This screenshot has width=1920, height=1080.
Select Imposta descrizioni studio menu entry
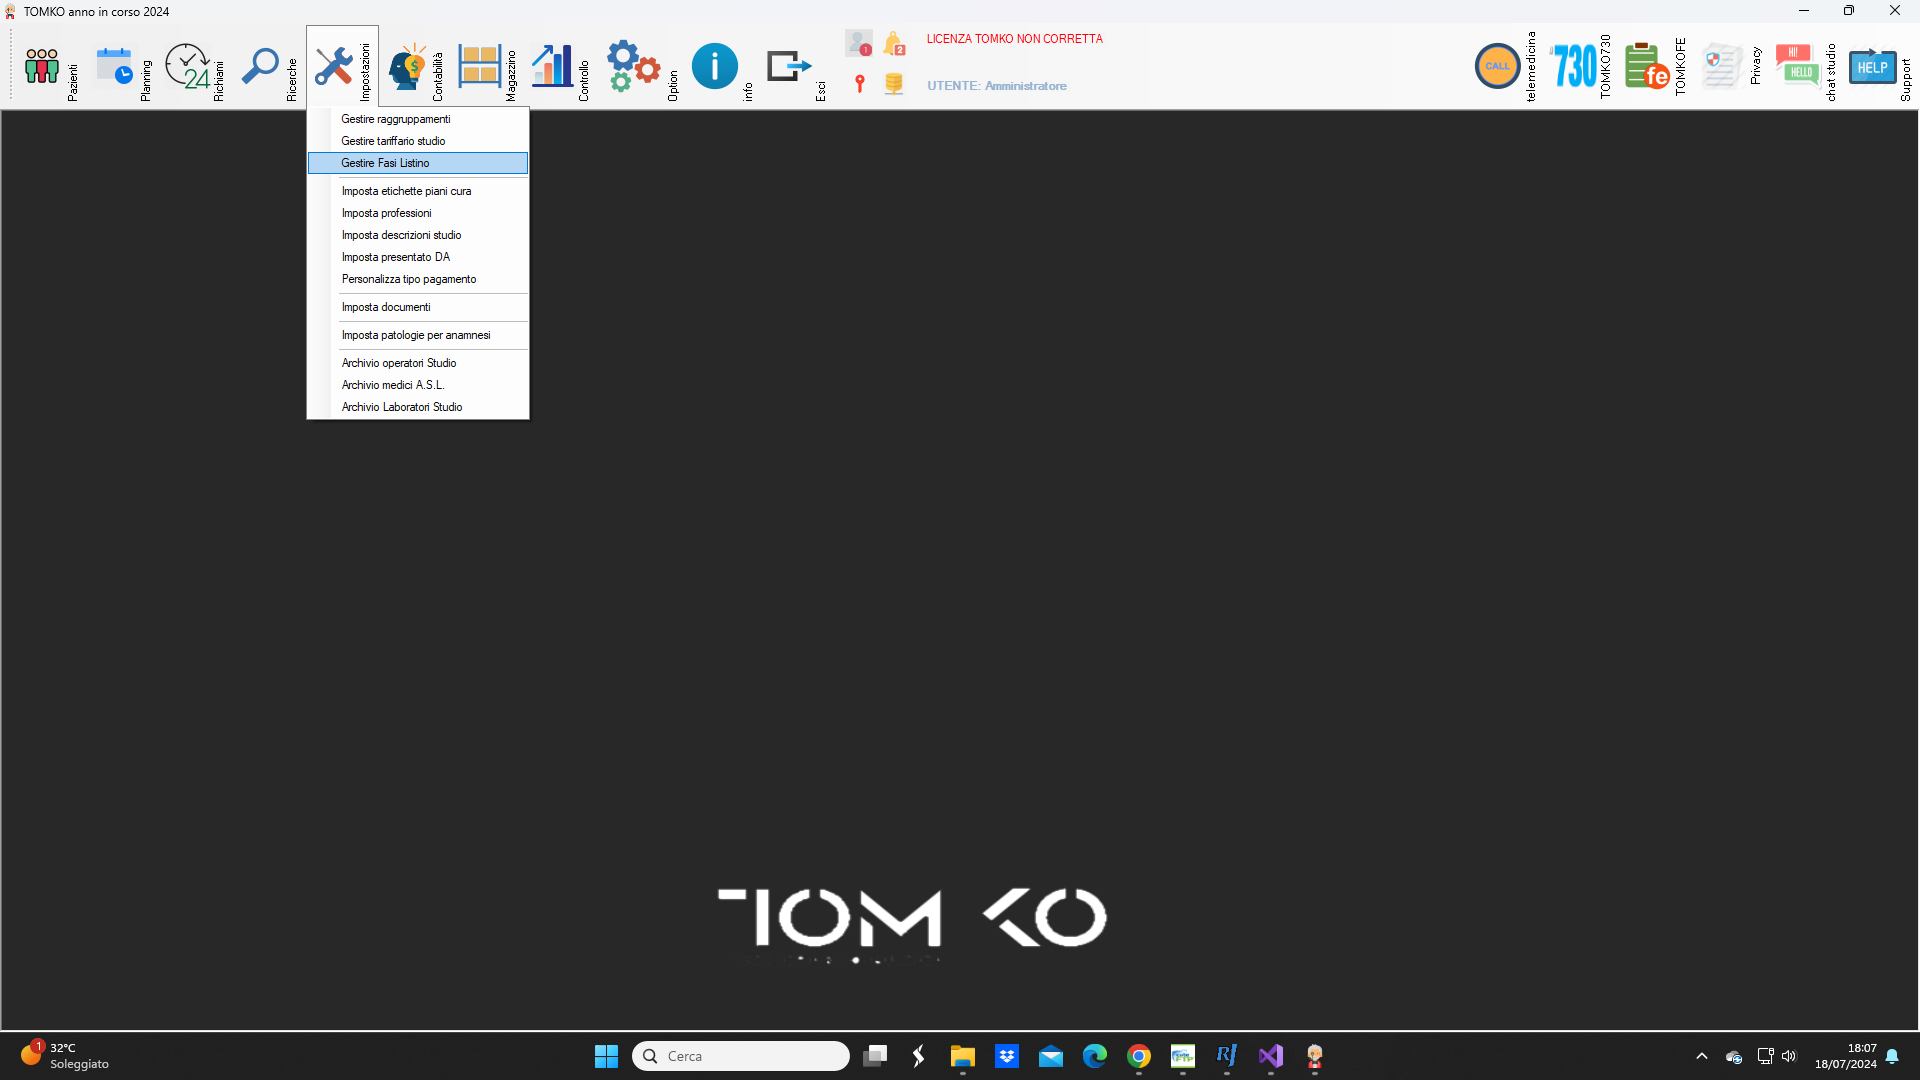point(418,235)
